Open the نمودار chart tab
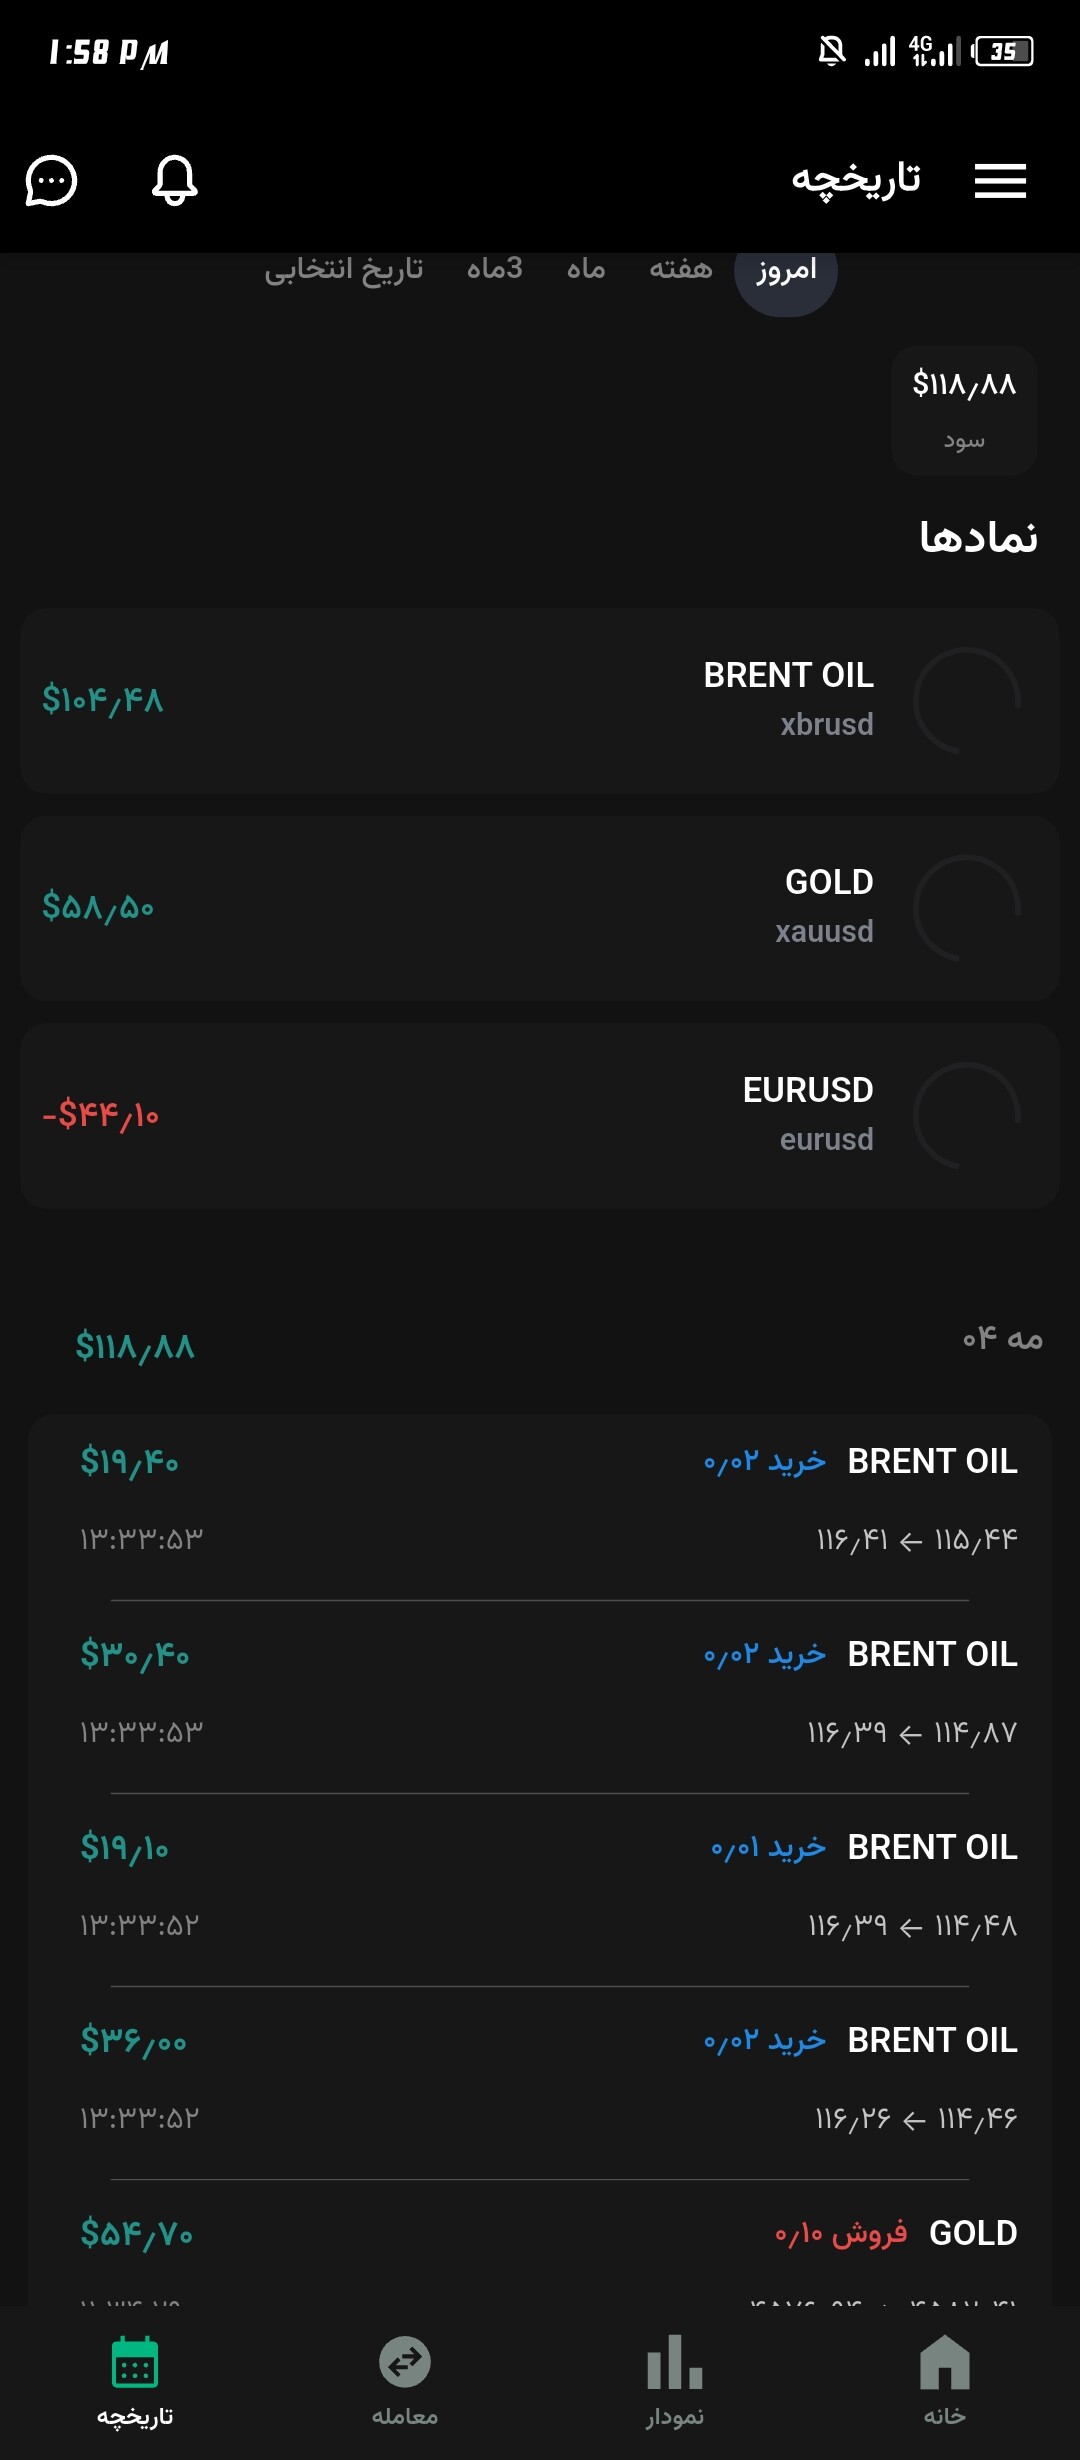This screenshot has height=2460, width=1080. pyautogui.click(x=675, y=2380)
